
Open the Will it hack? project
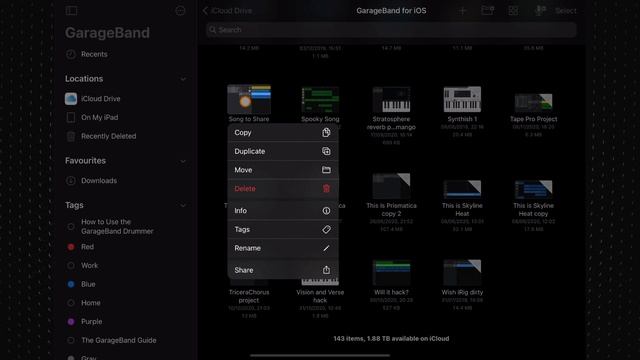click(x=391, y=273)
